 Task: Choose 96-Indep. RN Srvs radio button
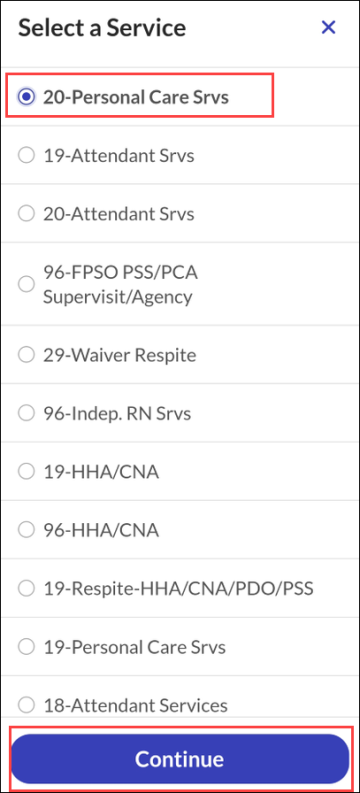pyautogui.click(x=26, y=414)
